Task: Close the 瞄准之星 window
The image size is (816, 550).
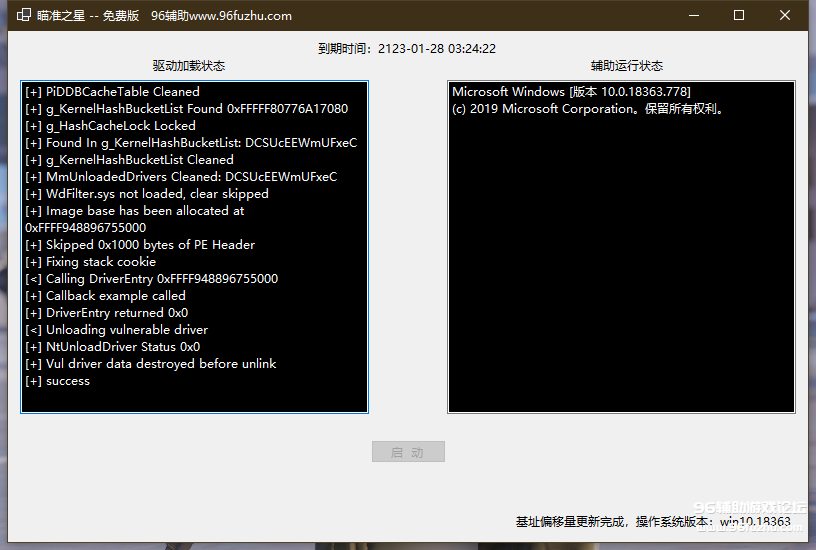Action: (x=785, y=15)
